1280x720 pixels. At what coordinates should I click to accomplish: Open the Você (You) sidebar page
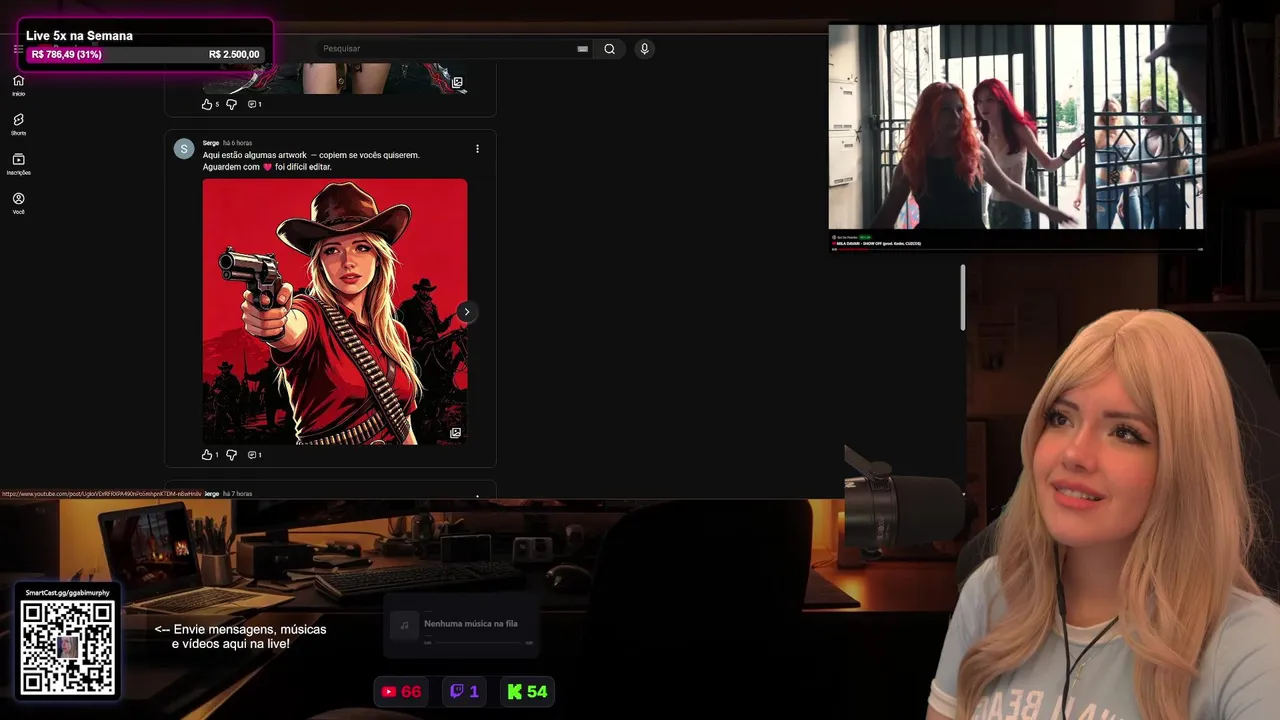click(18, 203)
